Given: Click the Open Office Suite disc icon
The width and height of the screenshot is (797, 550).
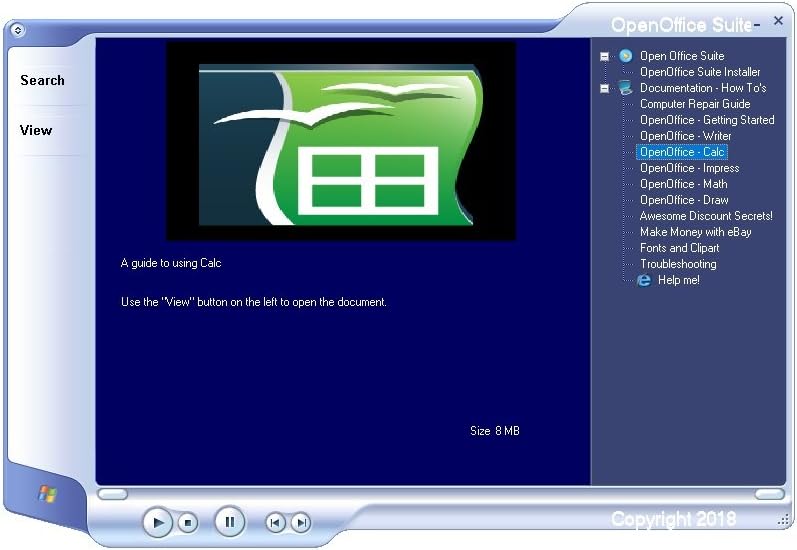Looking at the screenshot, I should tap(625, 56).
